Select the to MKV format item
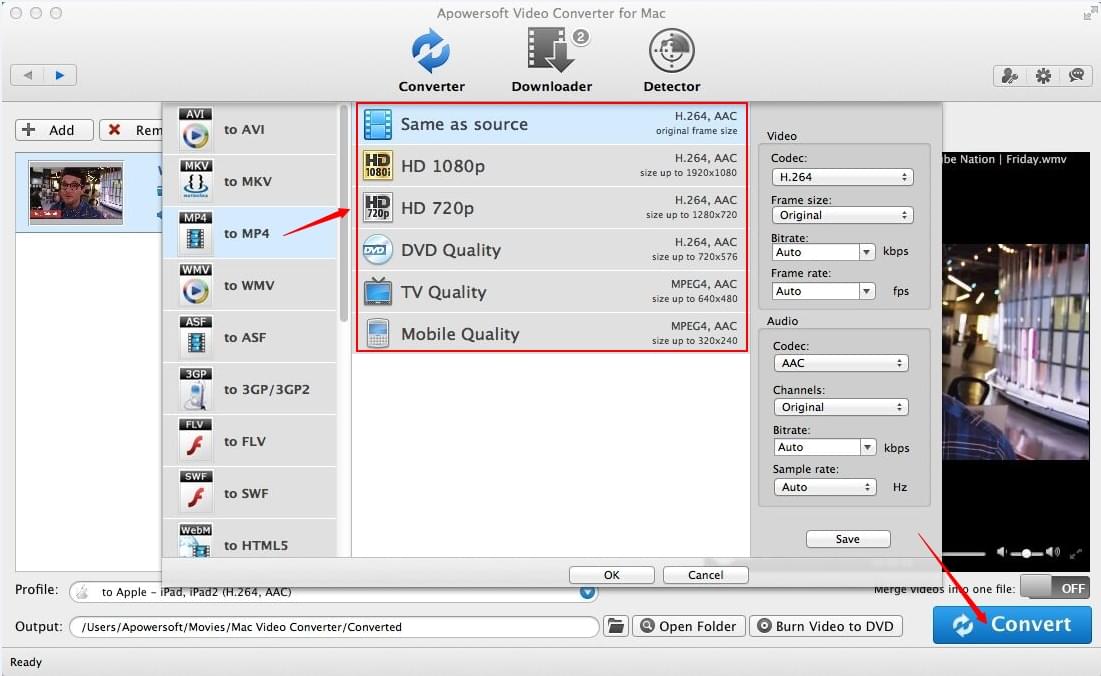This screenshot has width=1101, height=676. coord(249,181)
